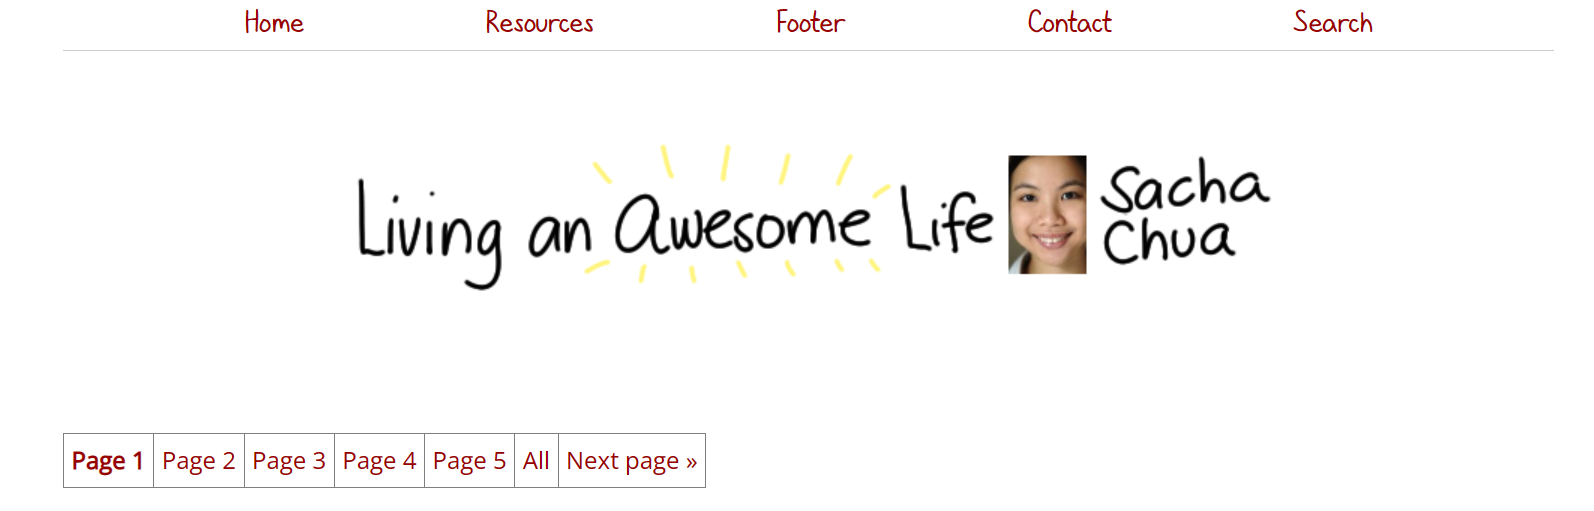Advance using the Next page » link
This screenshot has height=511, width=1594.
click(x=632, y=461)
